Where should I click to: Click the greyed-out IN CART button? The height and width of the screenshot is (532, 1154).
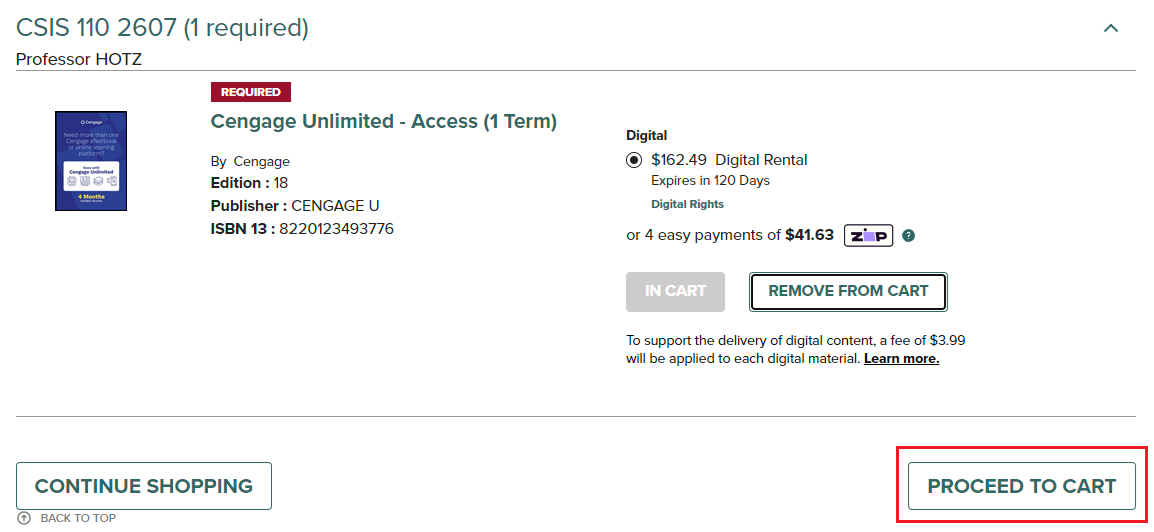[x=675, y=291]
